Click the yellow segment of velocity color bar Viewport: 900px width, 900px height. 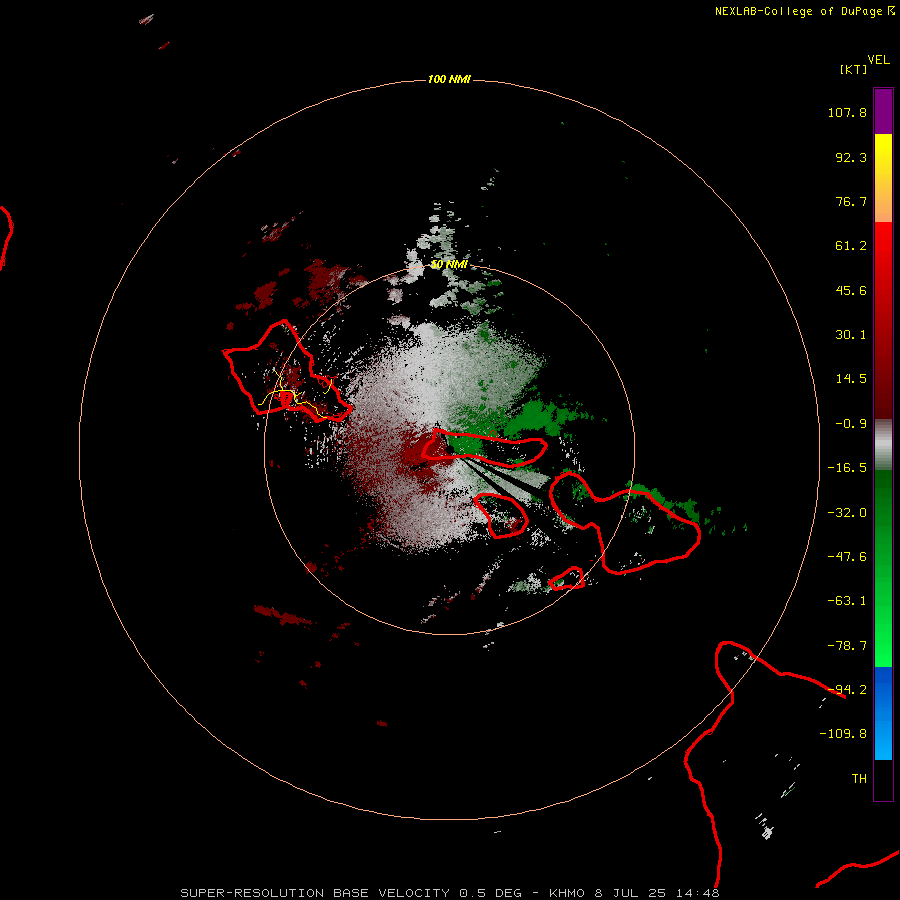point(883,155)
